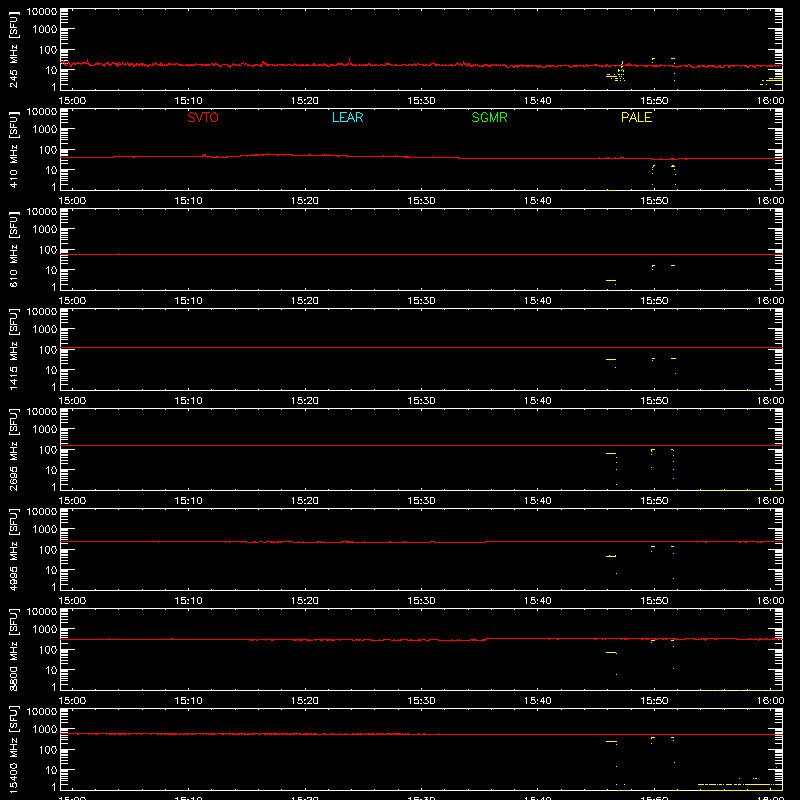Click the cyan LEAR station label
The height and width of the screenshot is (800, 800).
click(x=347, y=117)
